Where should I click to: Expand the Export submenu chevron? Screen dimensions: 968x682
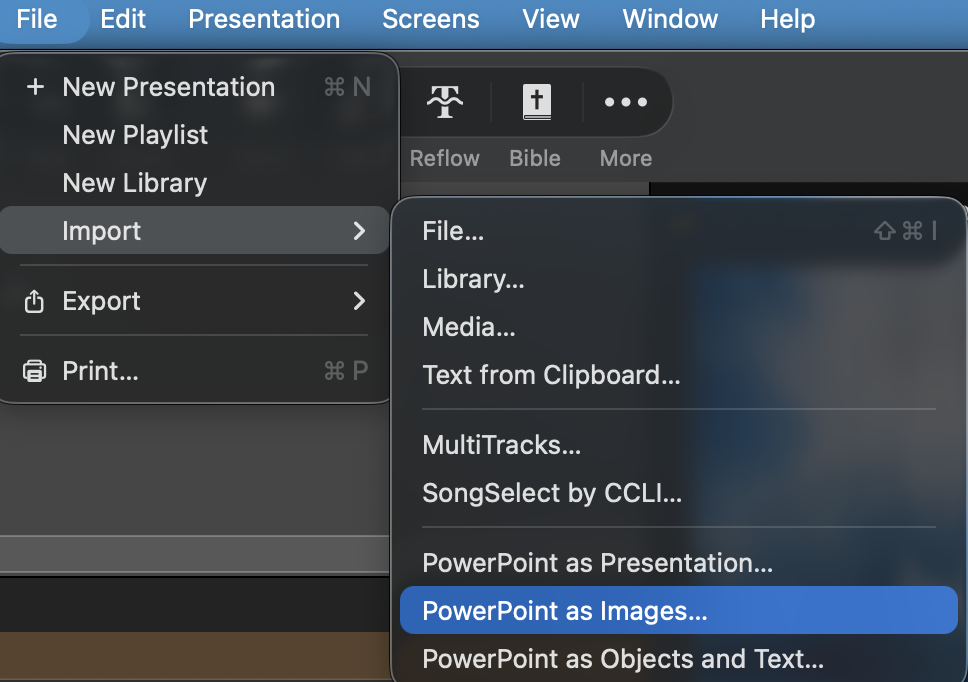point(359,301)
